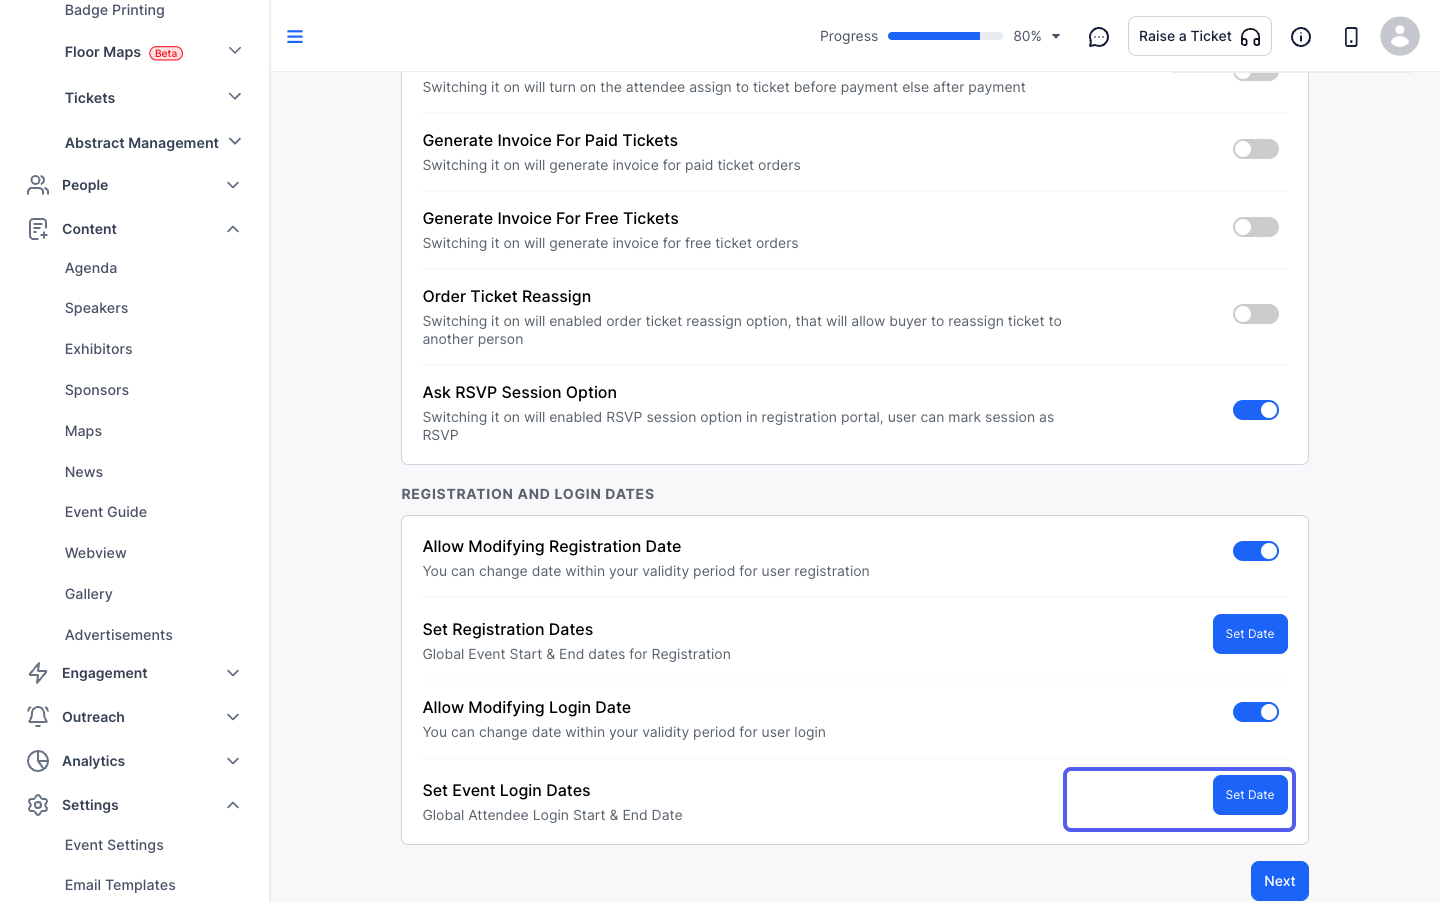This screenshot has height=903, width=1440.
Task: Open Event Settings under Settings
Action: (114, 845)
